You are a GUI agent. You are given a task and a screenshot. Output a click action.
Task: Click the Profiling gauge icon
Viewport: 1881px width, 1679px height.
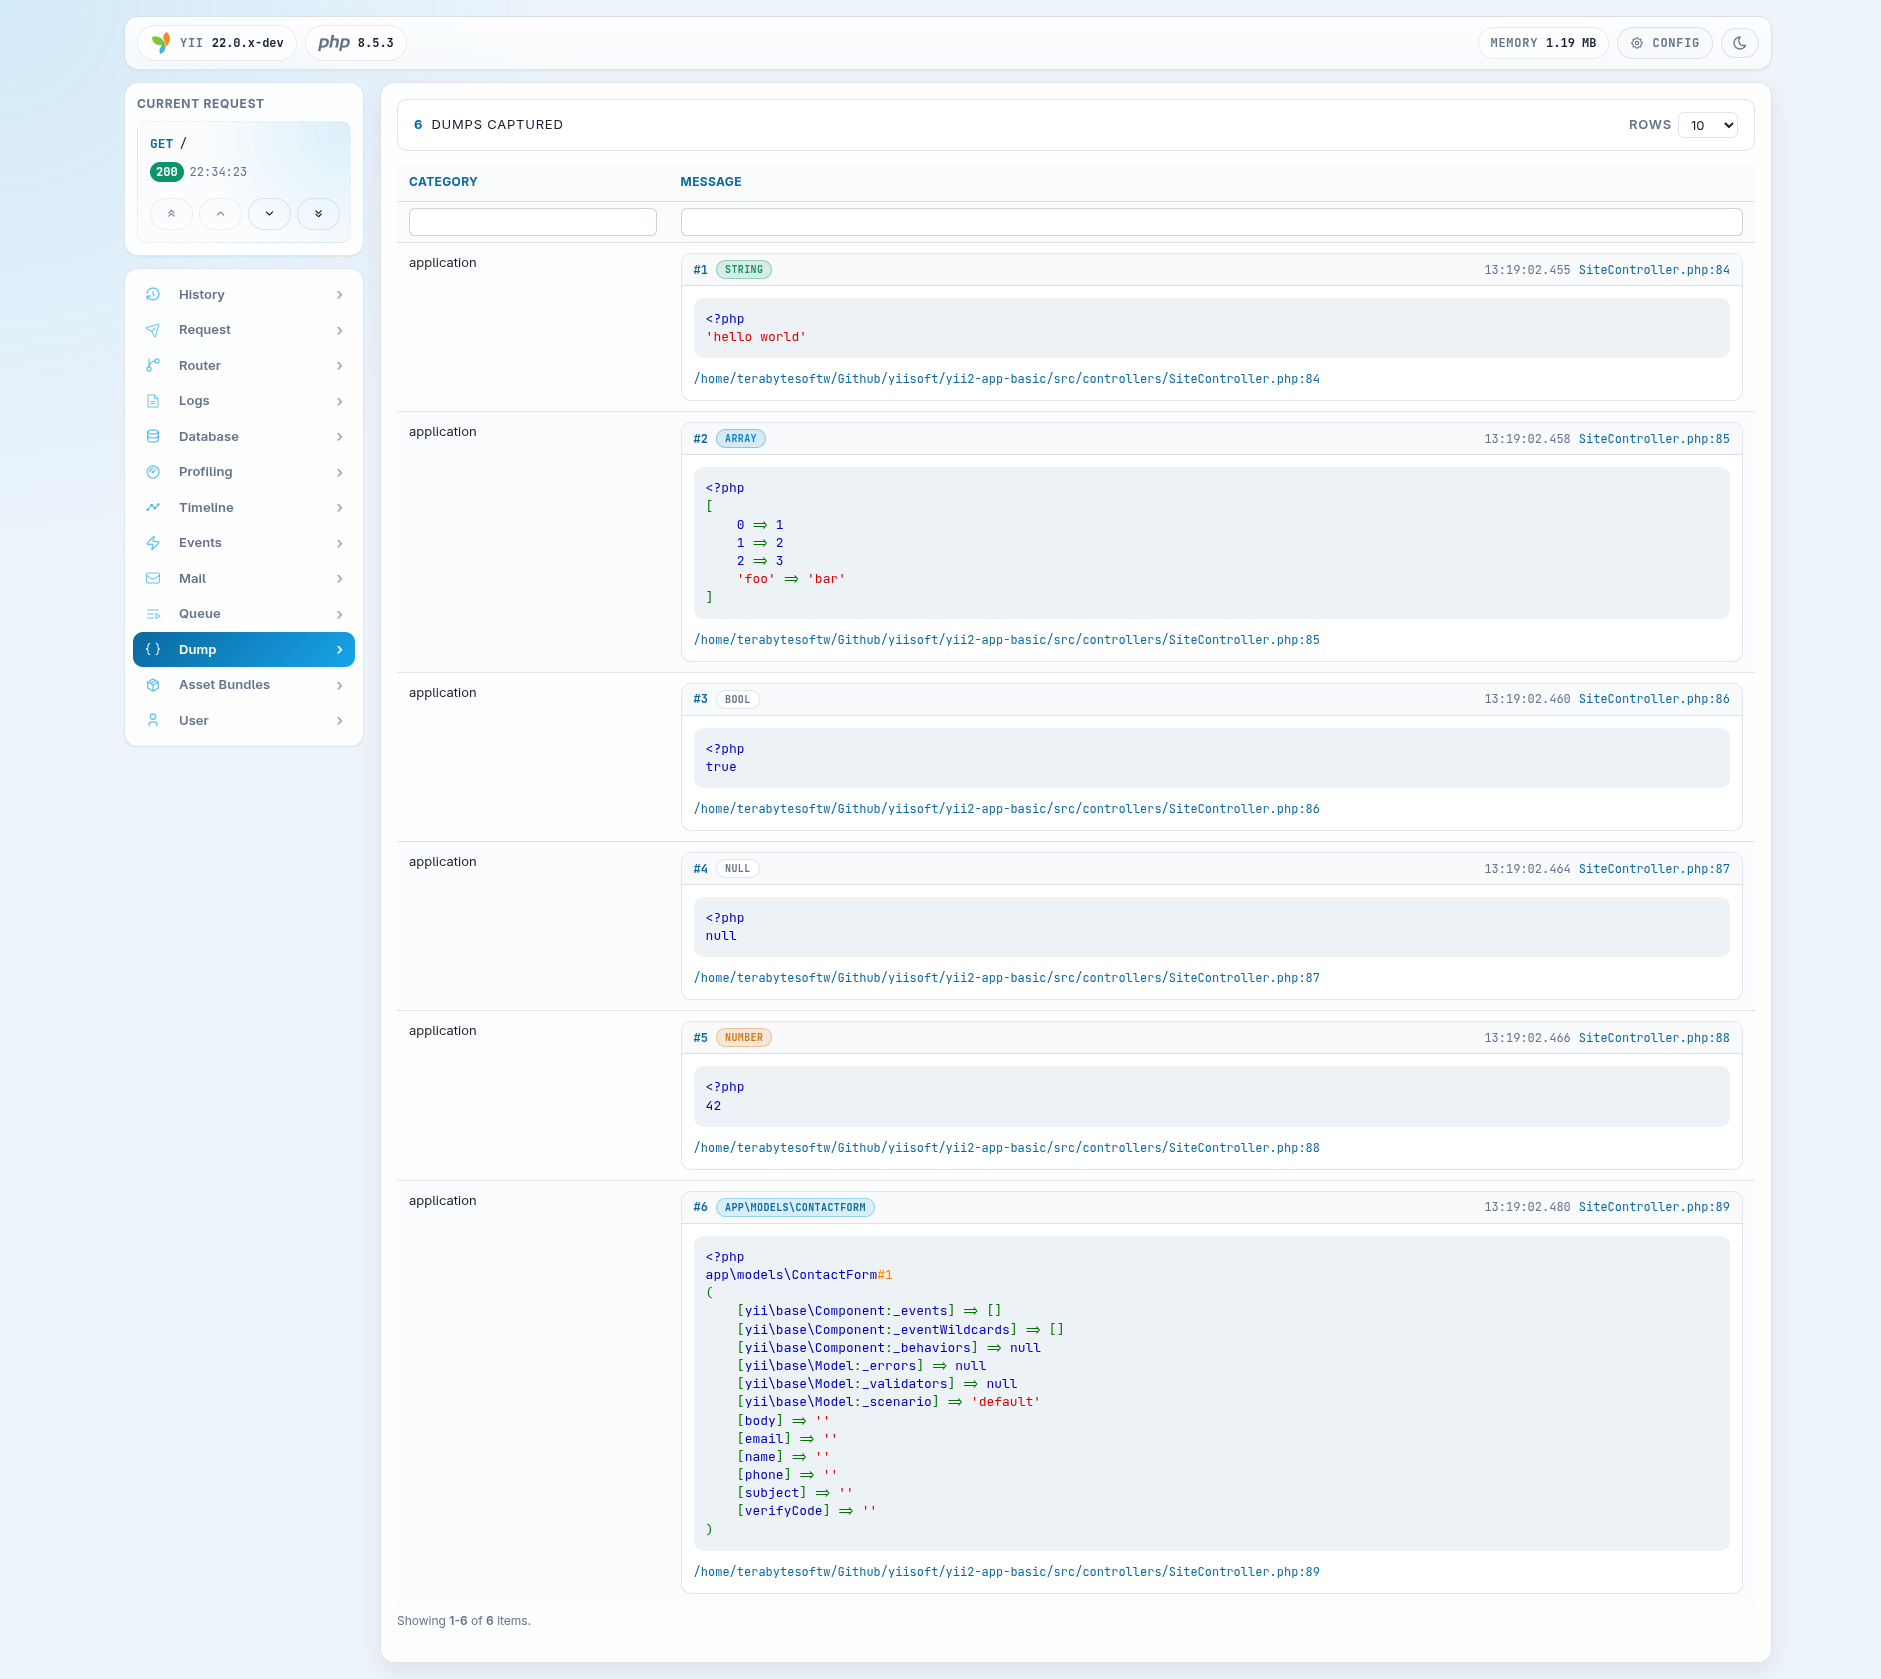[153, 472]
